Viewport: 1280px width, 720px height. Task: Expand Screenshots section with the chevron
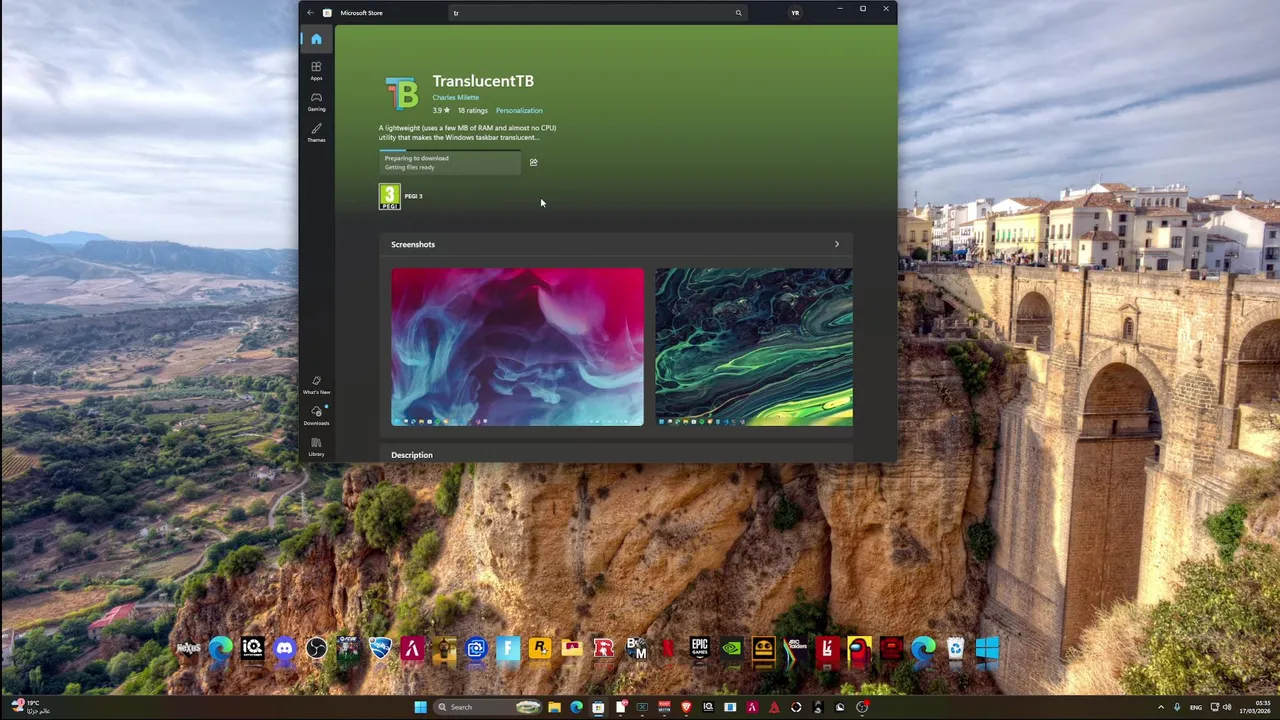[x=837, y=244]
